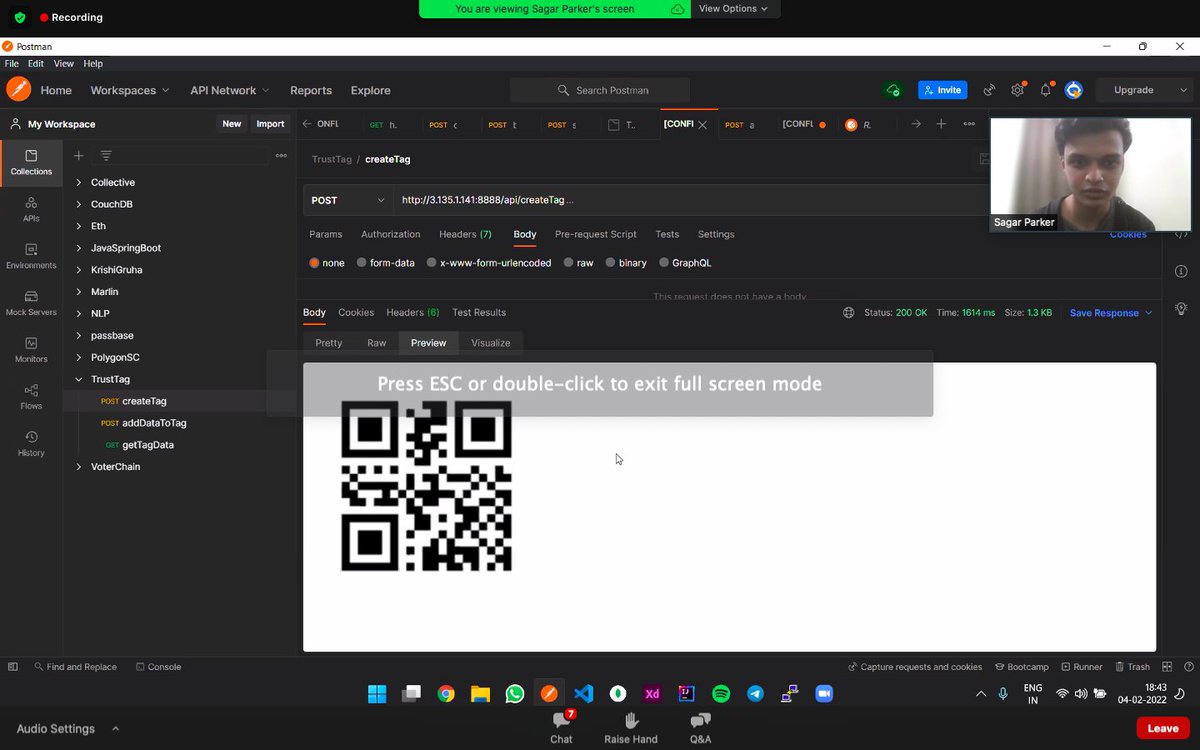Open the capture requests satellite icon in the header
Screen dimensions: 1200x750
click(989, 90)
